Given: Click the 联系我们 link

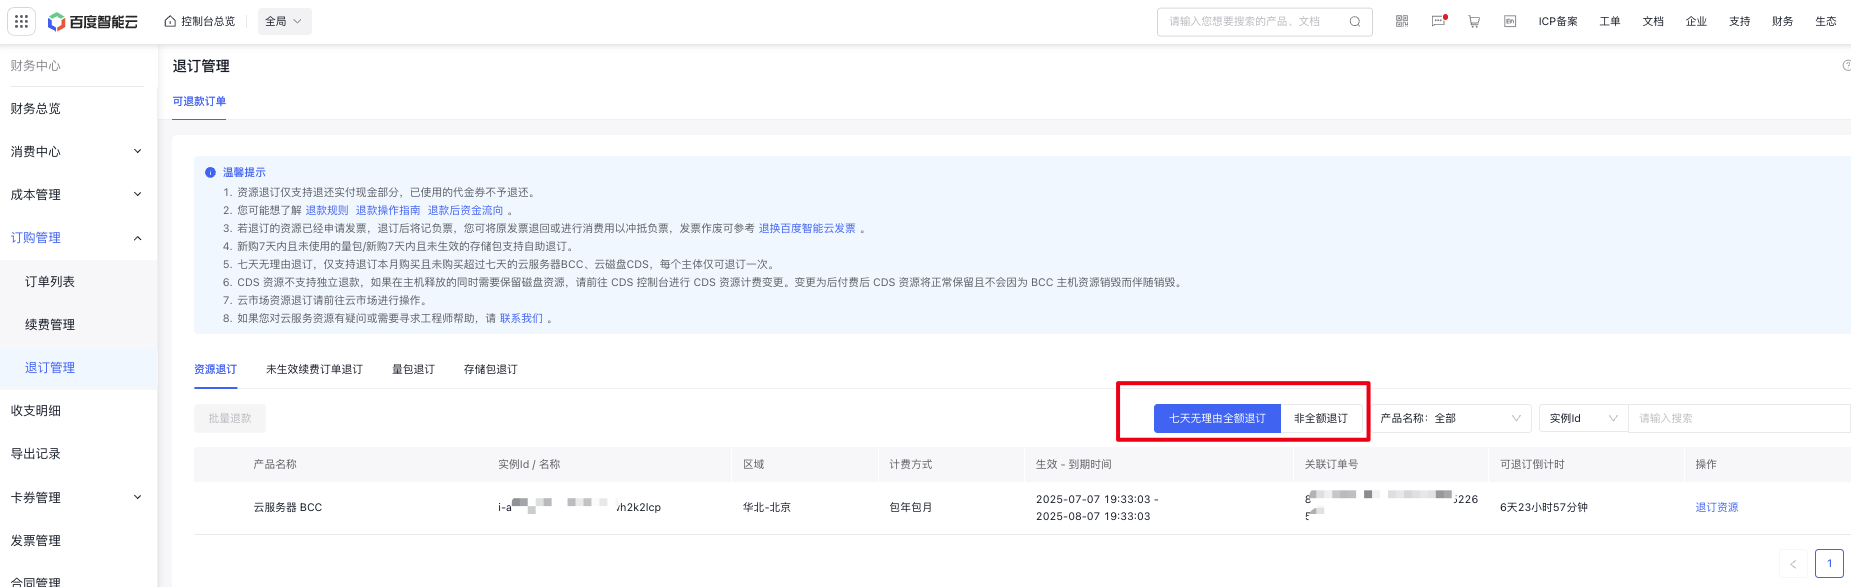Looking at the screenshot, I should (x=521, y=318).
